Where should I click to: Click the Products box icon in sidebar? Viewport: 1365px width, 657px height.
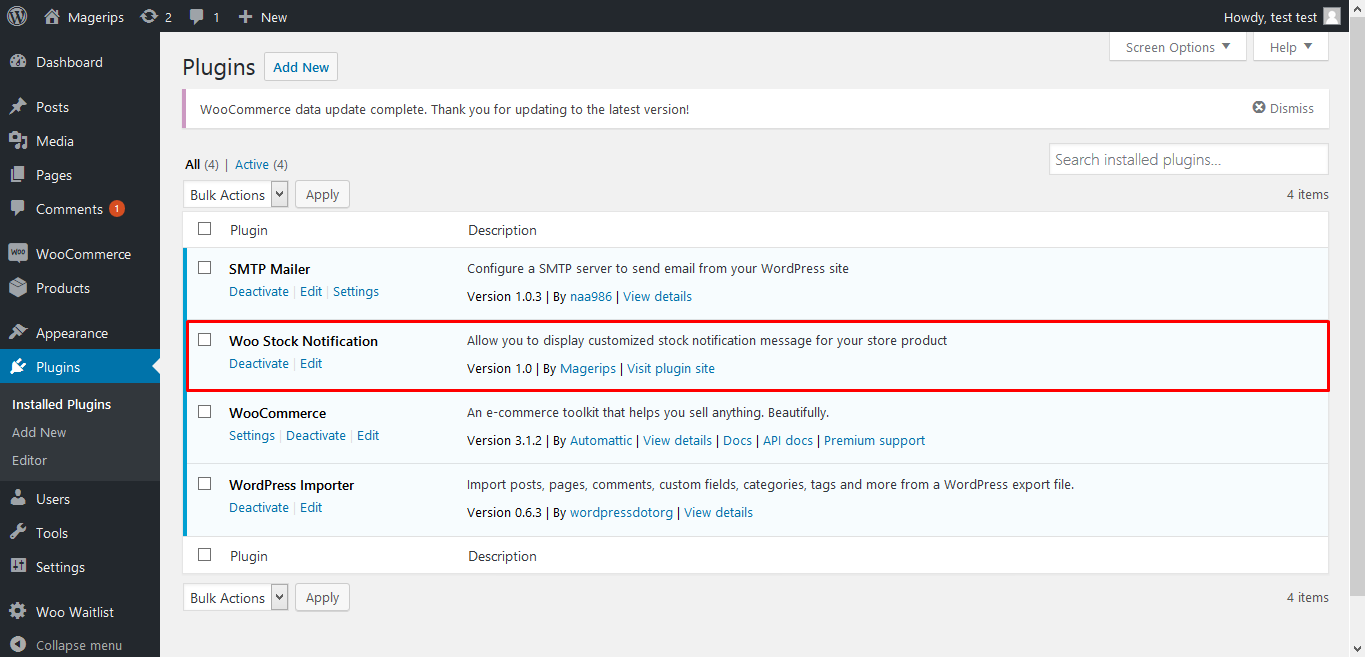[18, 288]
